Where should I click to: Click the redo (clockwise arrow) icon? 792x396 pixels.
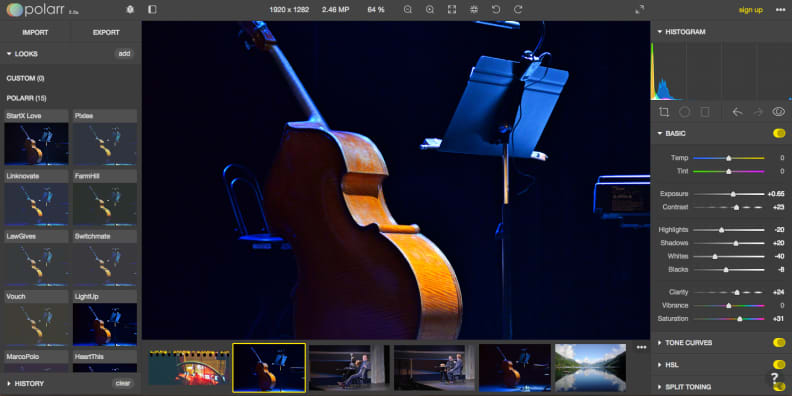click(x=518, y=10)
